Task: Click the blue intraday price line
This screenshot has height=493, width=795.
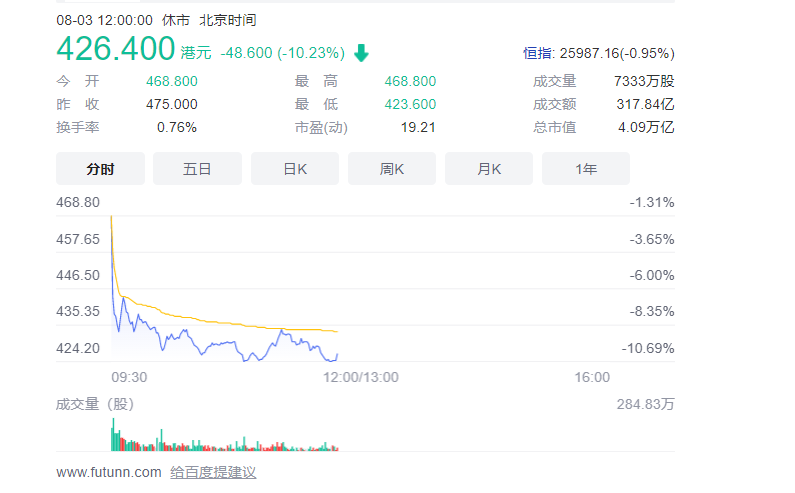Action: 200,345
